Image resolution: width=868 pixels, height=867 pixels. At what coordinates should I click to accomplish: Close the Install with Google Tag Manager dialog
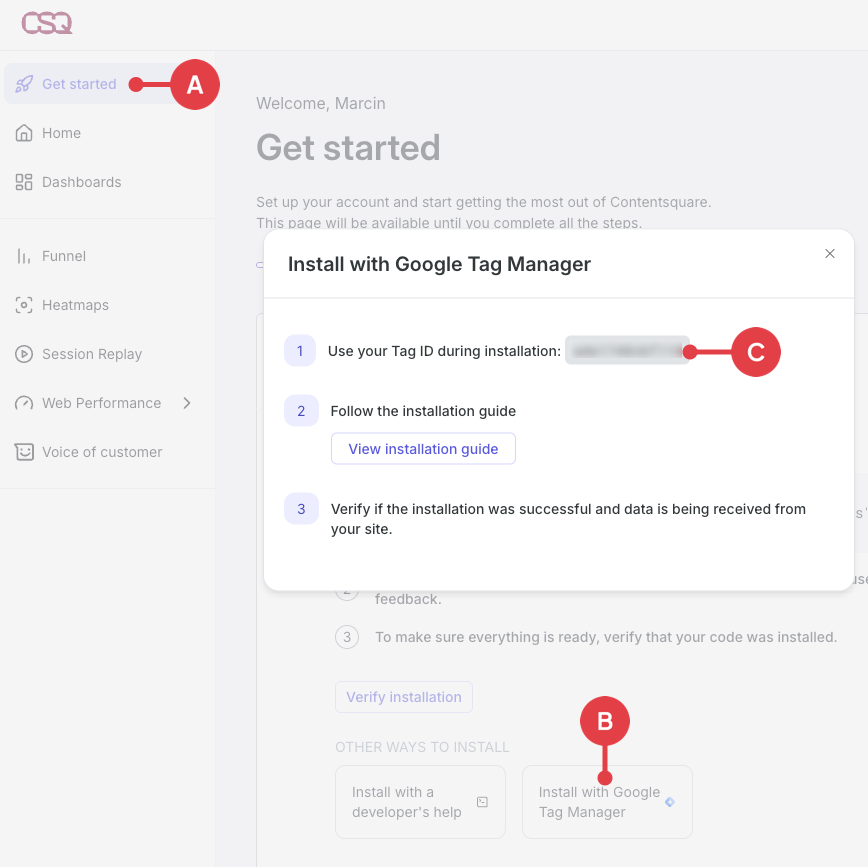click(x=829, y=254)
